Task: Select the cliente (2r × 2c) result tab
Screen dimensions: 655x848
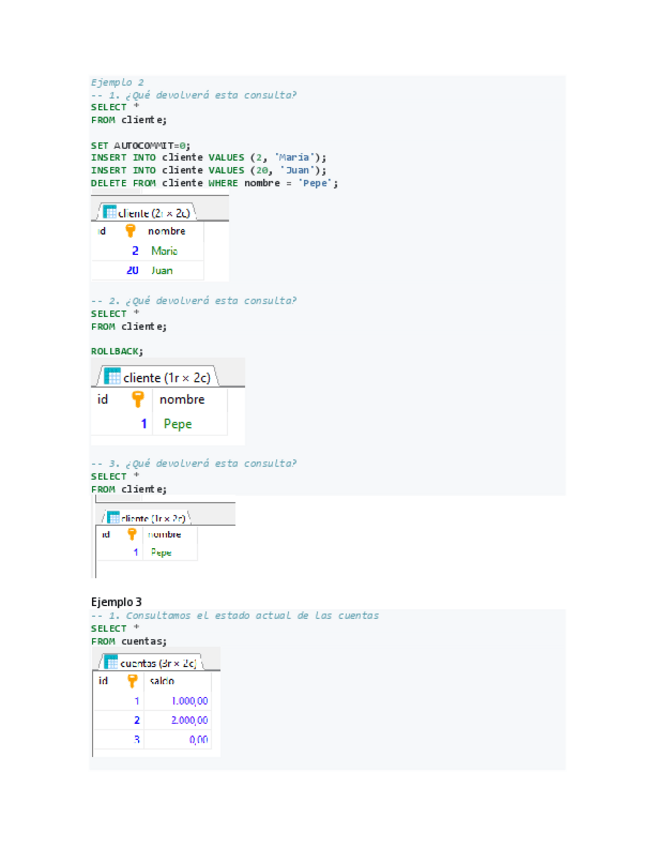Action: pyautogui.click(x=147, y=213)
